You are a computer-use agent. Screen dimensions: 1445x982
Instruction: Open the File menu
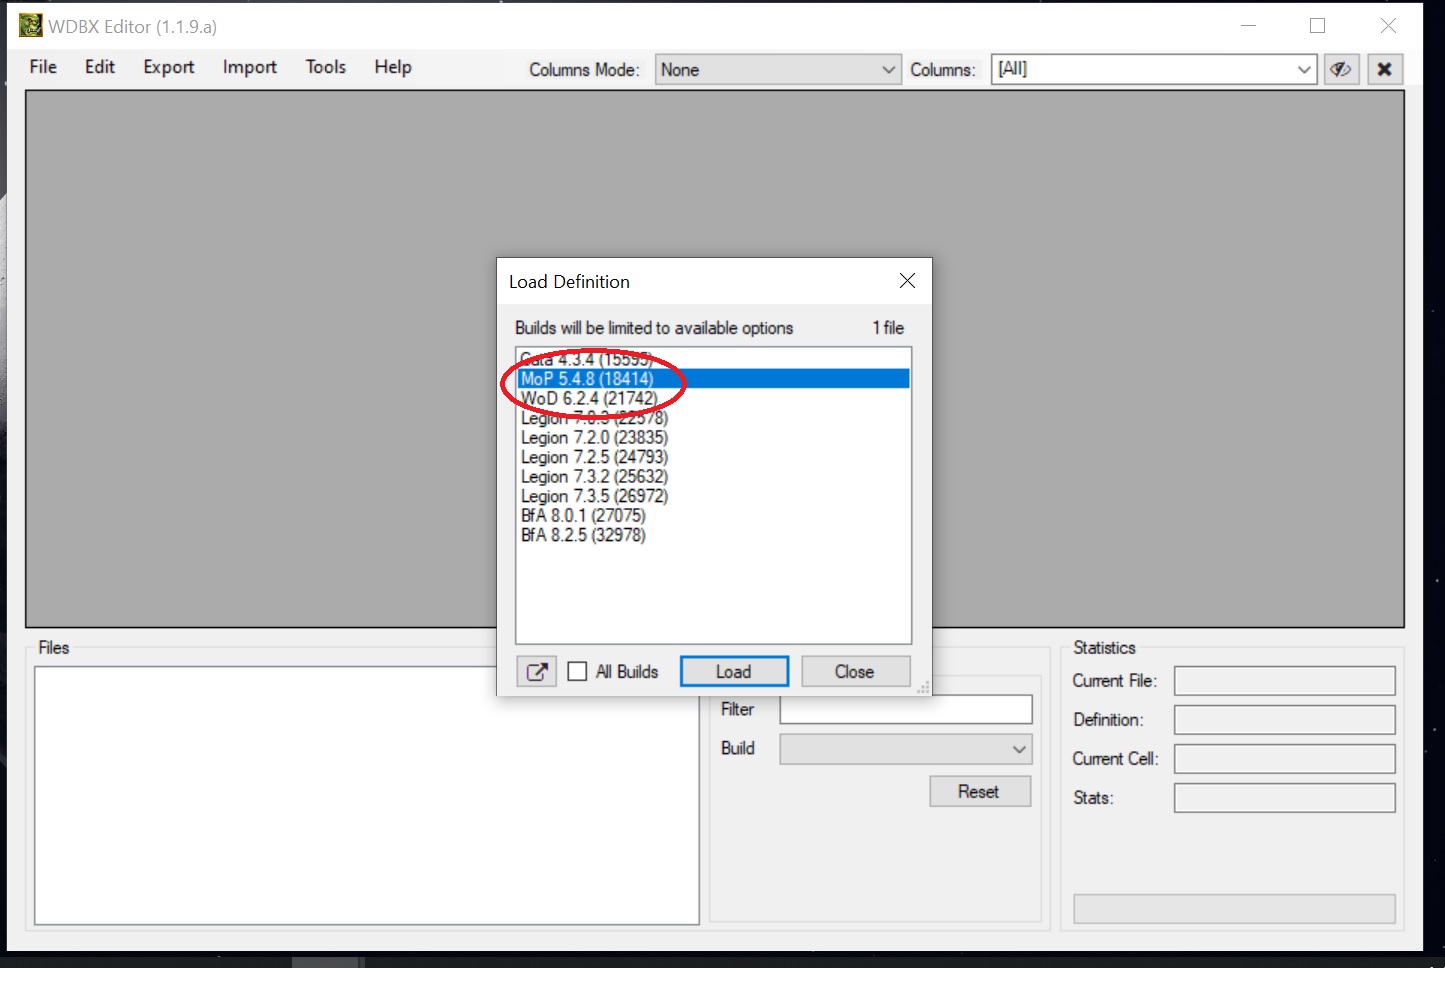coord(43,67)
